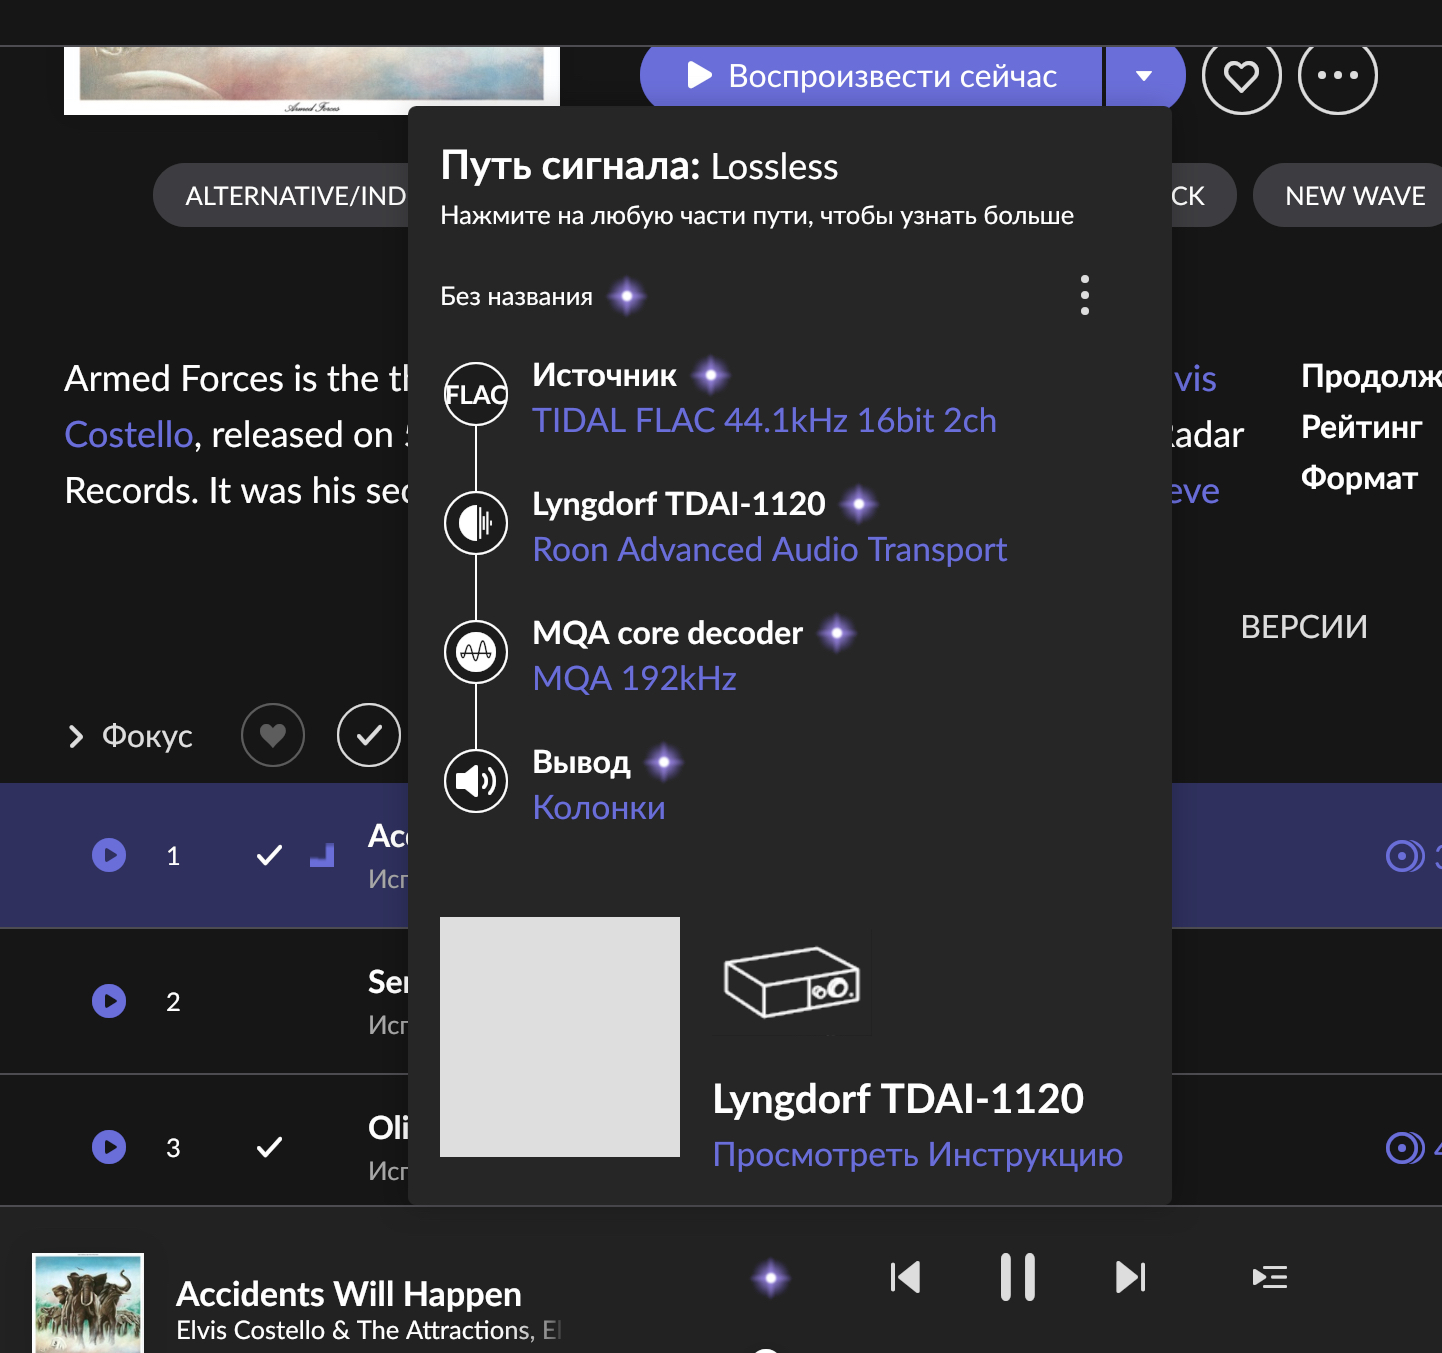Open album three-dots more options
Image resolution: width=1442 pixels, height=1353 pixels.
pos(1337,75)
